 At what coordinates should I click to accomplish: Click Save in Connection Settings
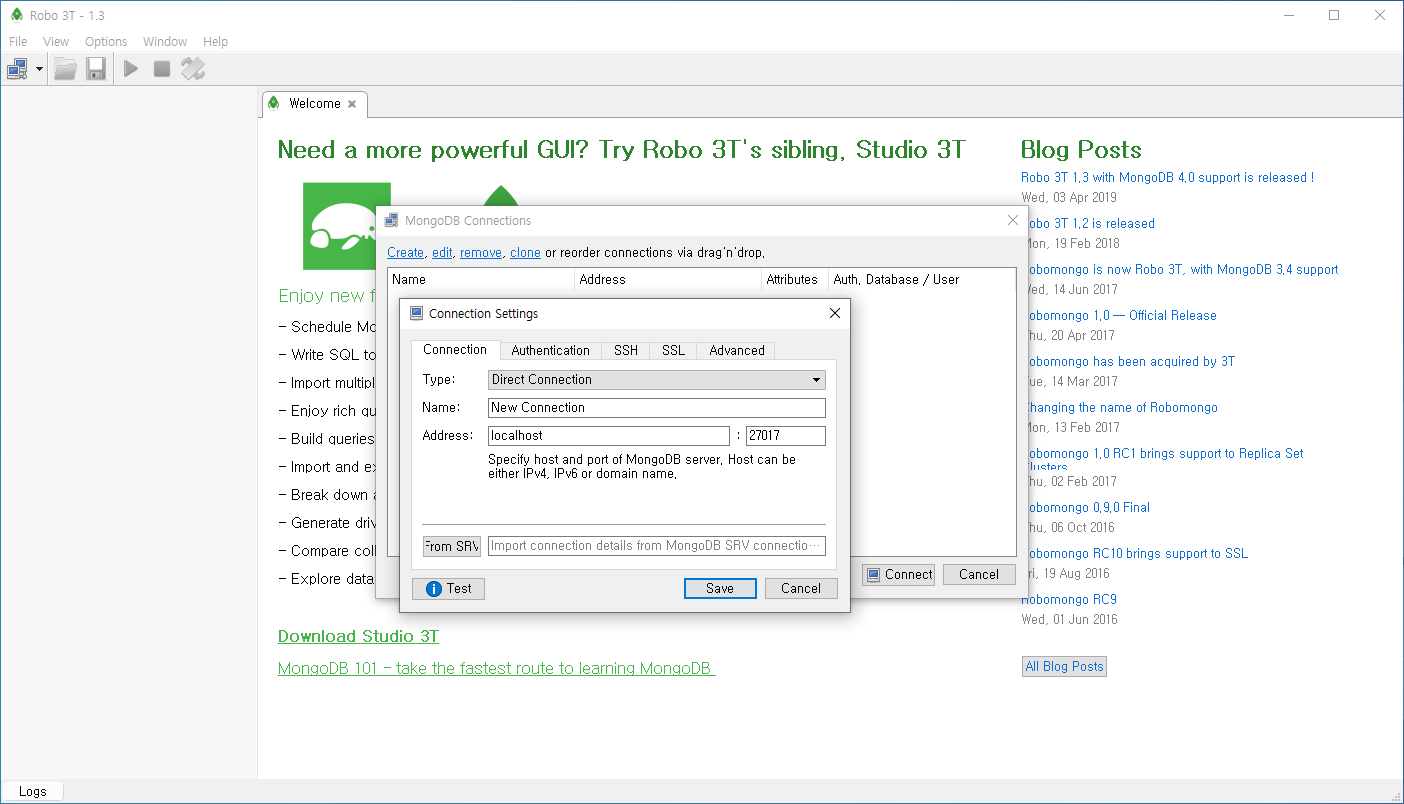pos(720,589)
